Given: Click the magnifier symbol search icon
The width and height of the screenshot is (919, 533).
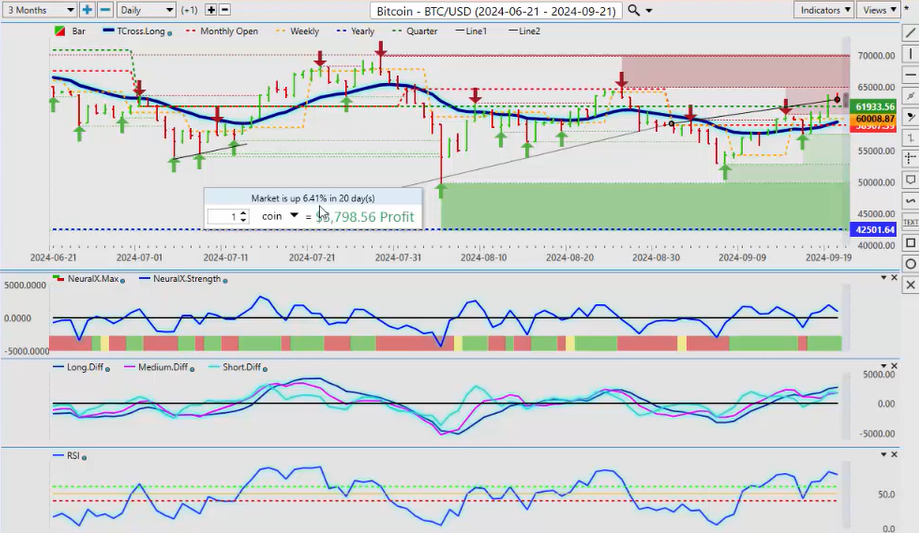Looking at the screenshot, I should tap(634, 10).
